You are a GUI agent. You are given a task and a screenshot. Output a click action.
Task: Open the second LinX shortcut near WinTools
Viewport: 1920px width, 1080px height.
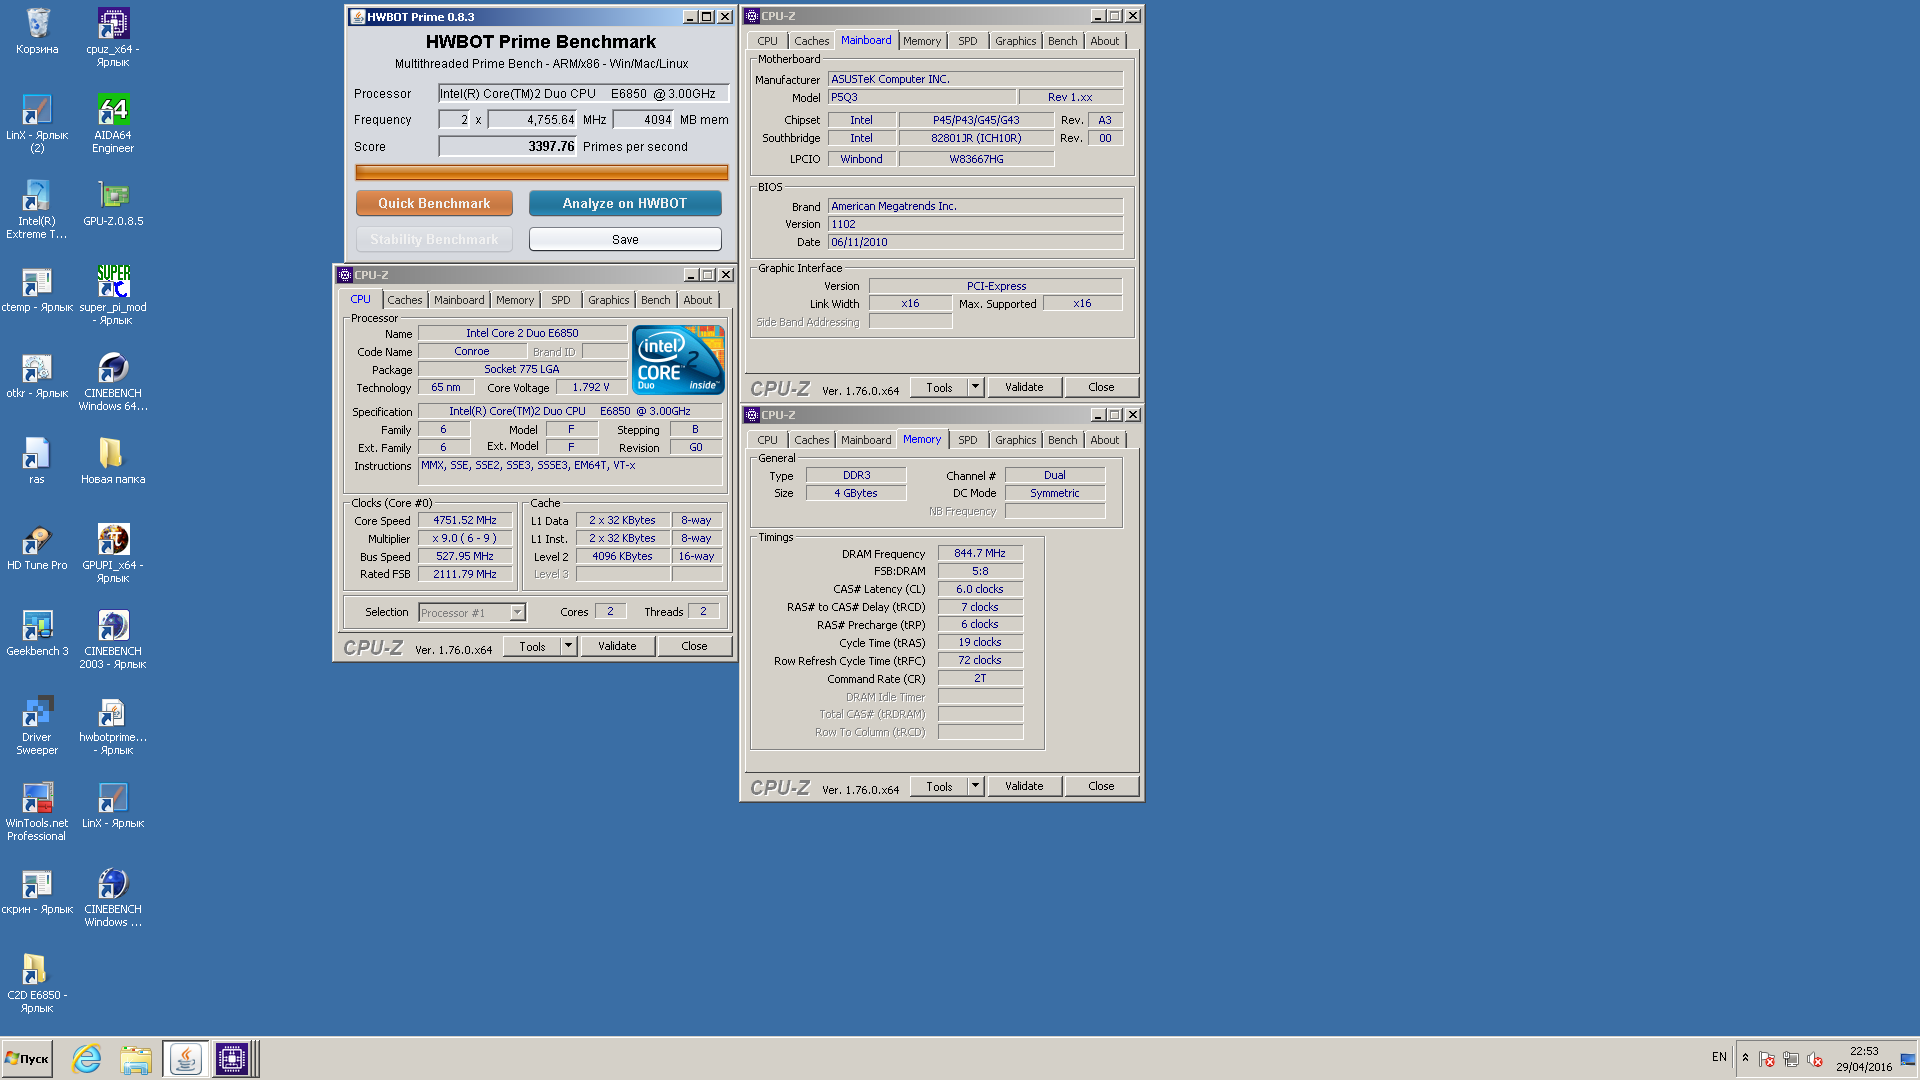click(x=113, y=805)
